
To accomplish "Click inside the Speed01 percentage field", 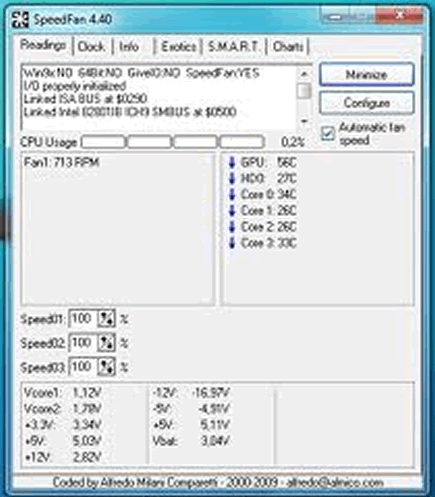I will [x=83, y=319].
